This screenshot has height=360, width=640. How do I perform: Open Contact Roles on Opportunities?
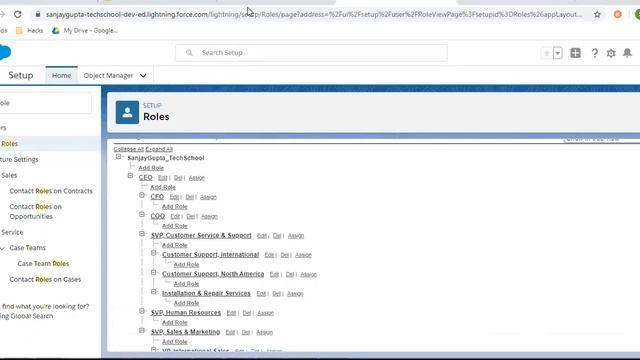(36, 211)
